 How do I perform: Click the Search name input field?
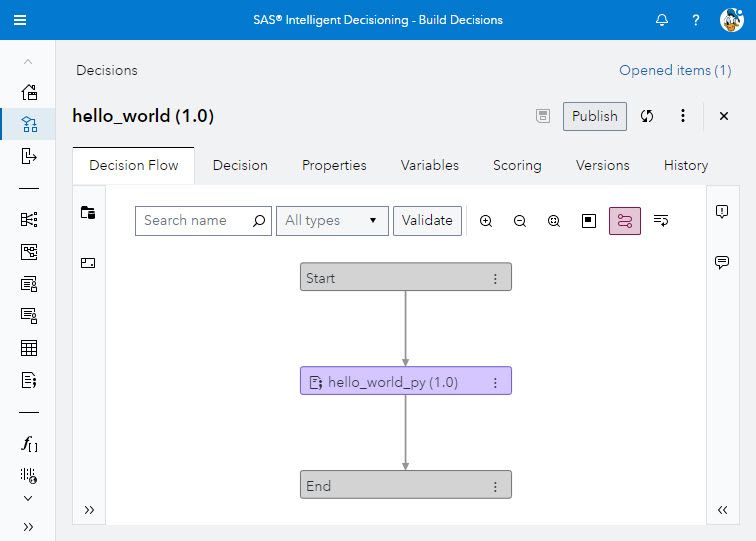tap(195, 221)
